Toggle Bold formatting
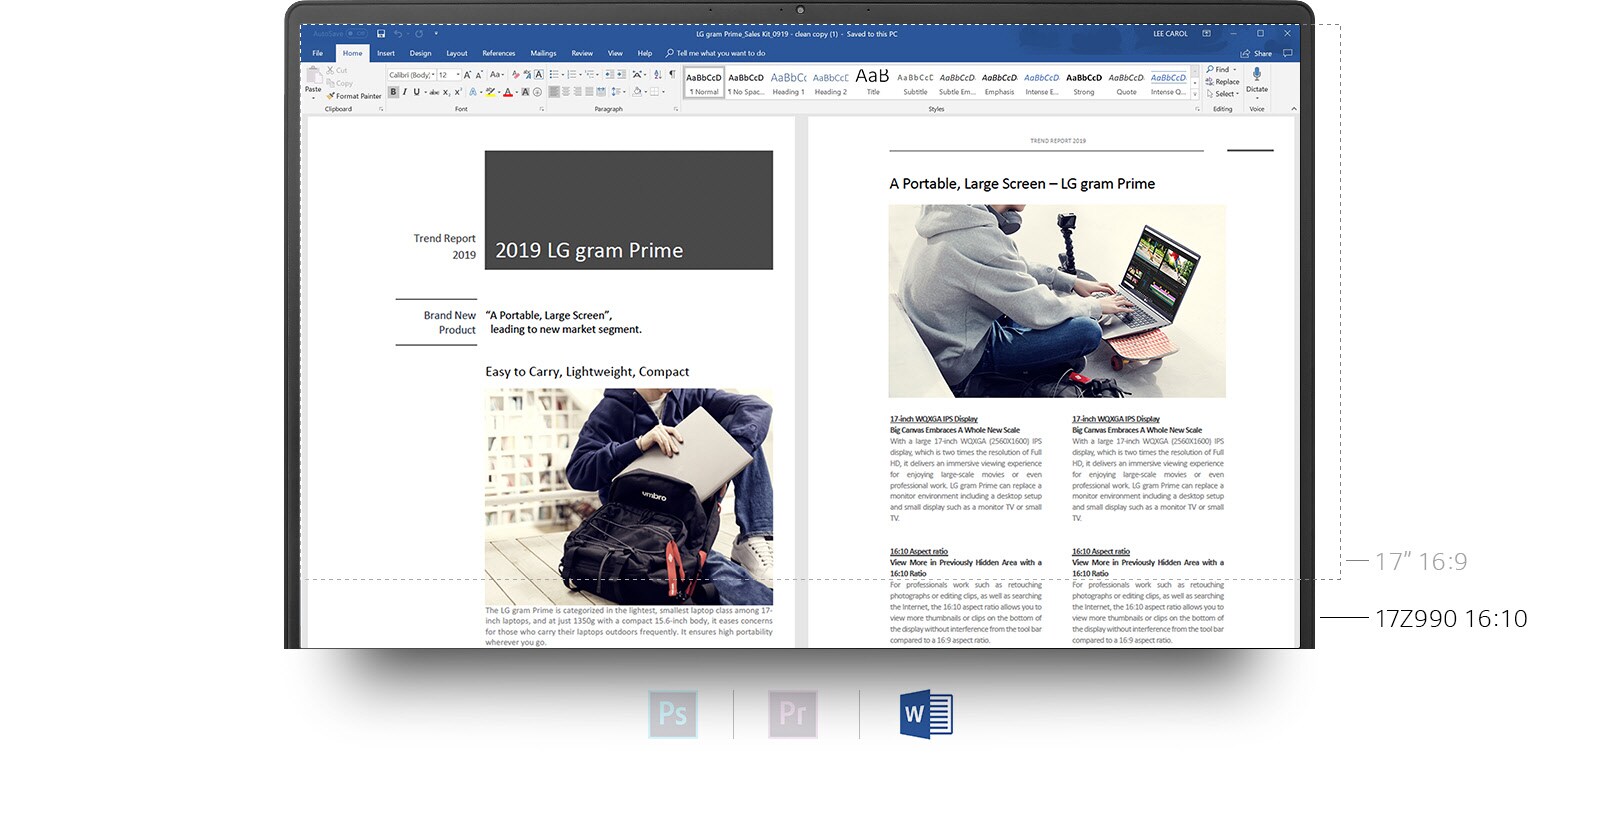1600x837 pixels. [x=393, y=92]
